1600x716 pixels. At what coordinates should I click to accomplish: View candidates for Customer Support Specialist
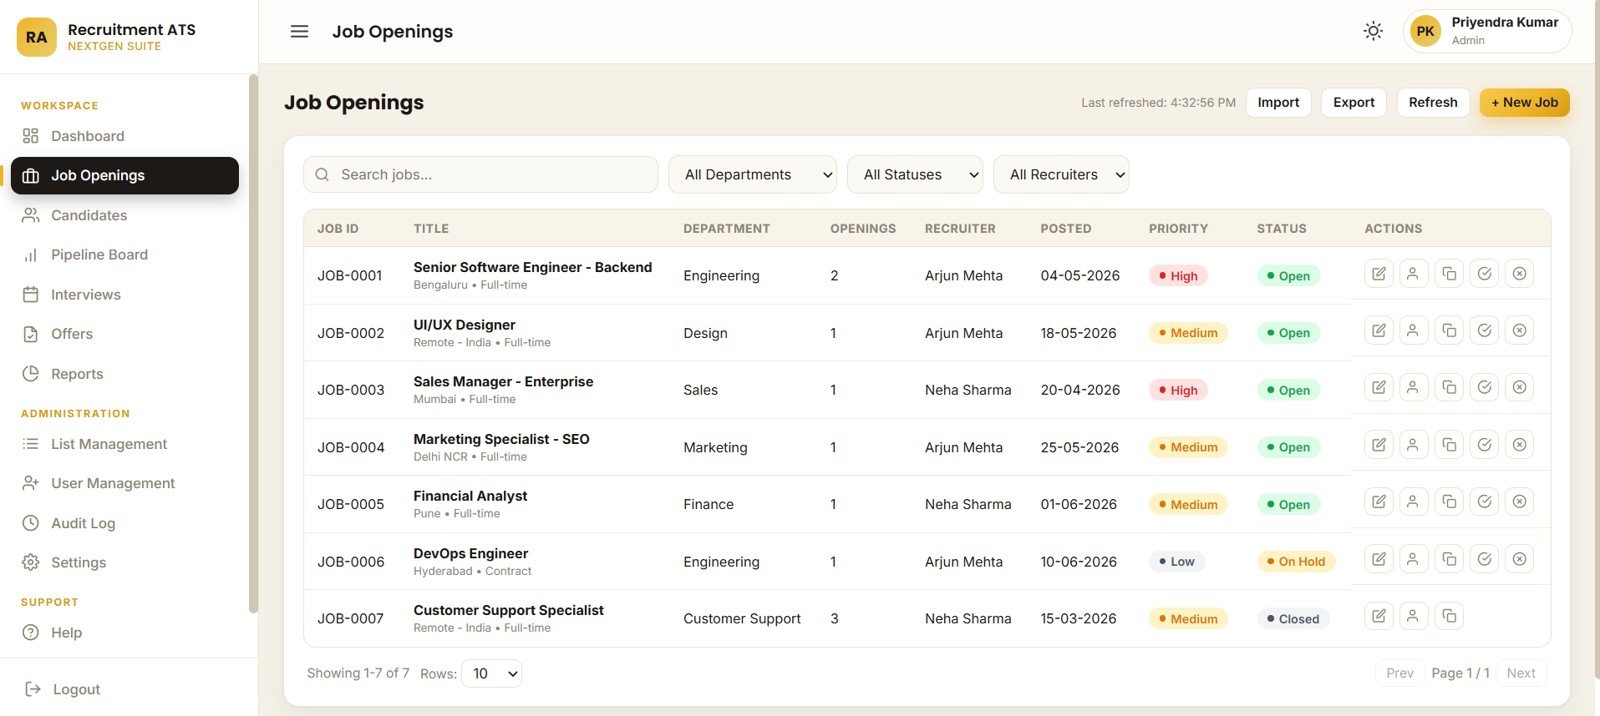click(x=1413, y=616)
